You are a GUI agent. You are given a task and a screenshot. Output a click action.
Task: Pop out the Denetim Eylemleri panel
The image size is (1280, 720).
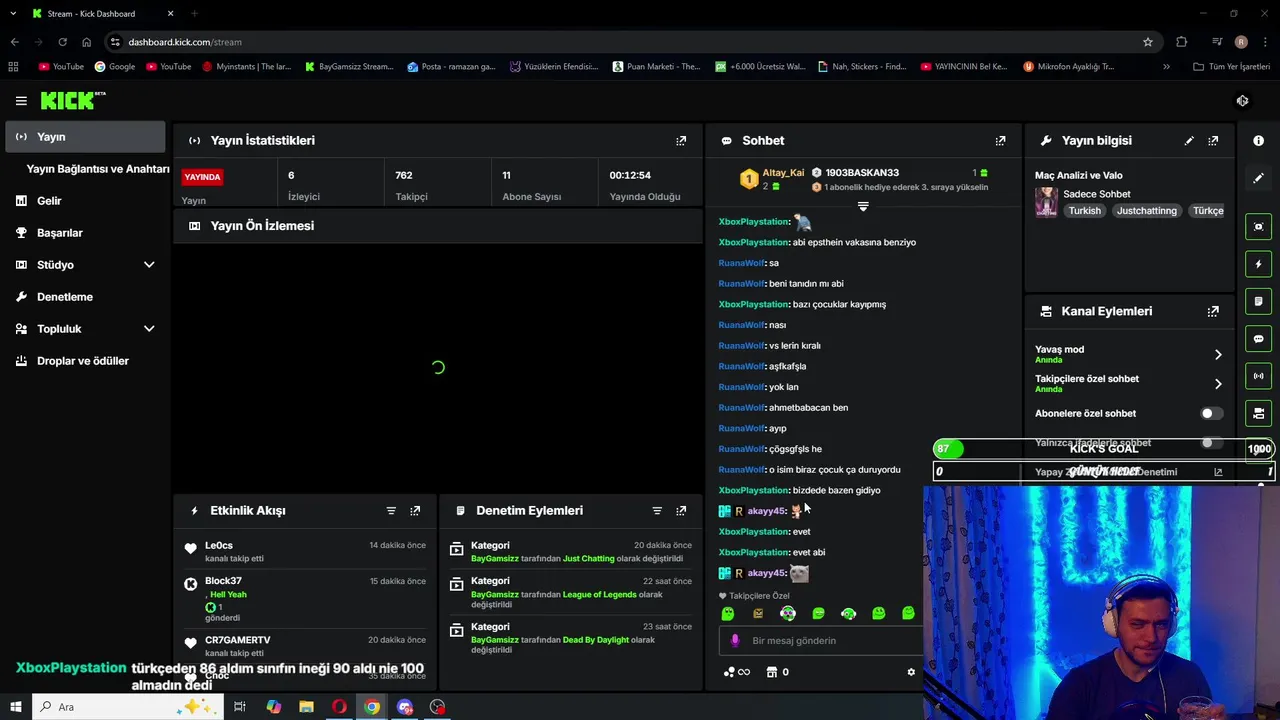point(681,511)
